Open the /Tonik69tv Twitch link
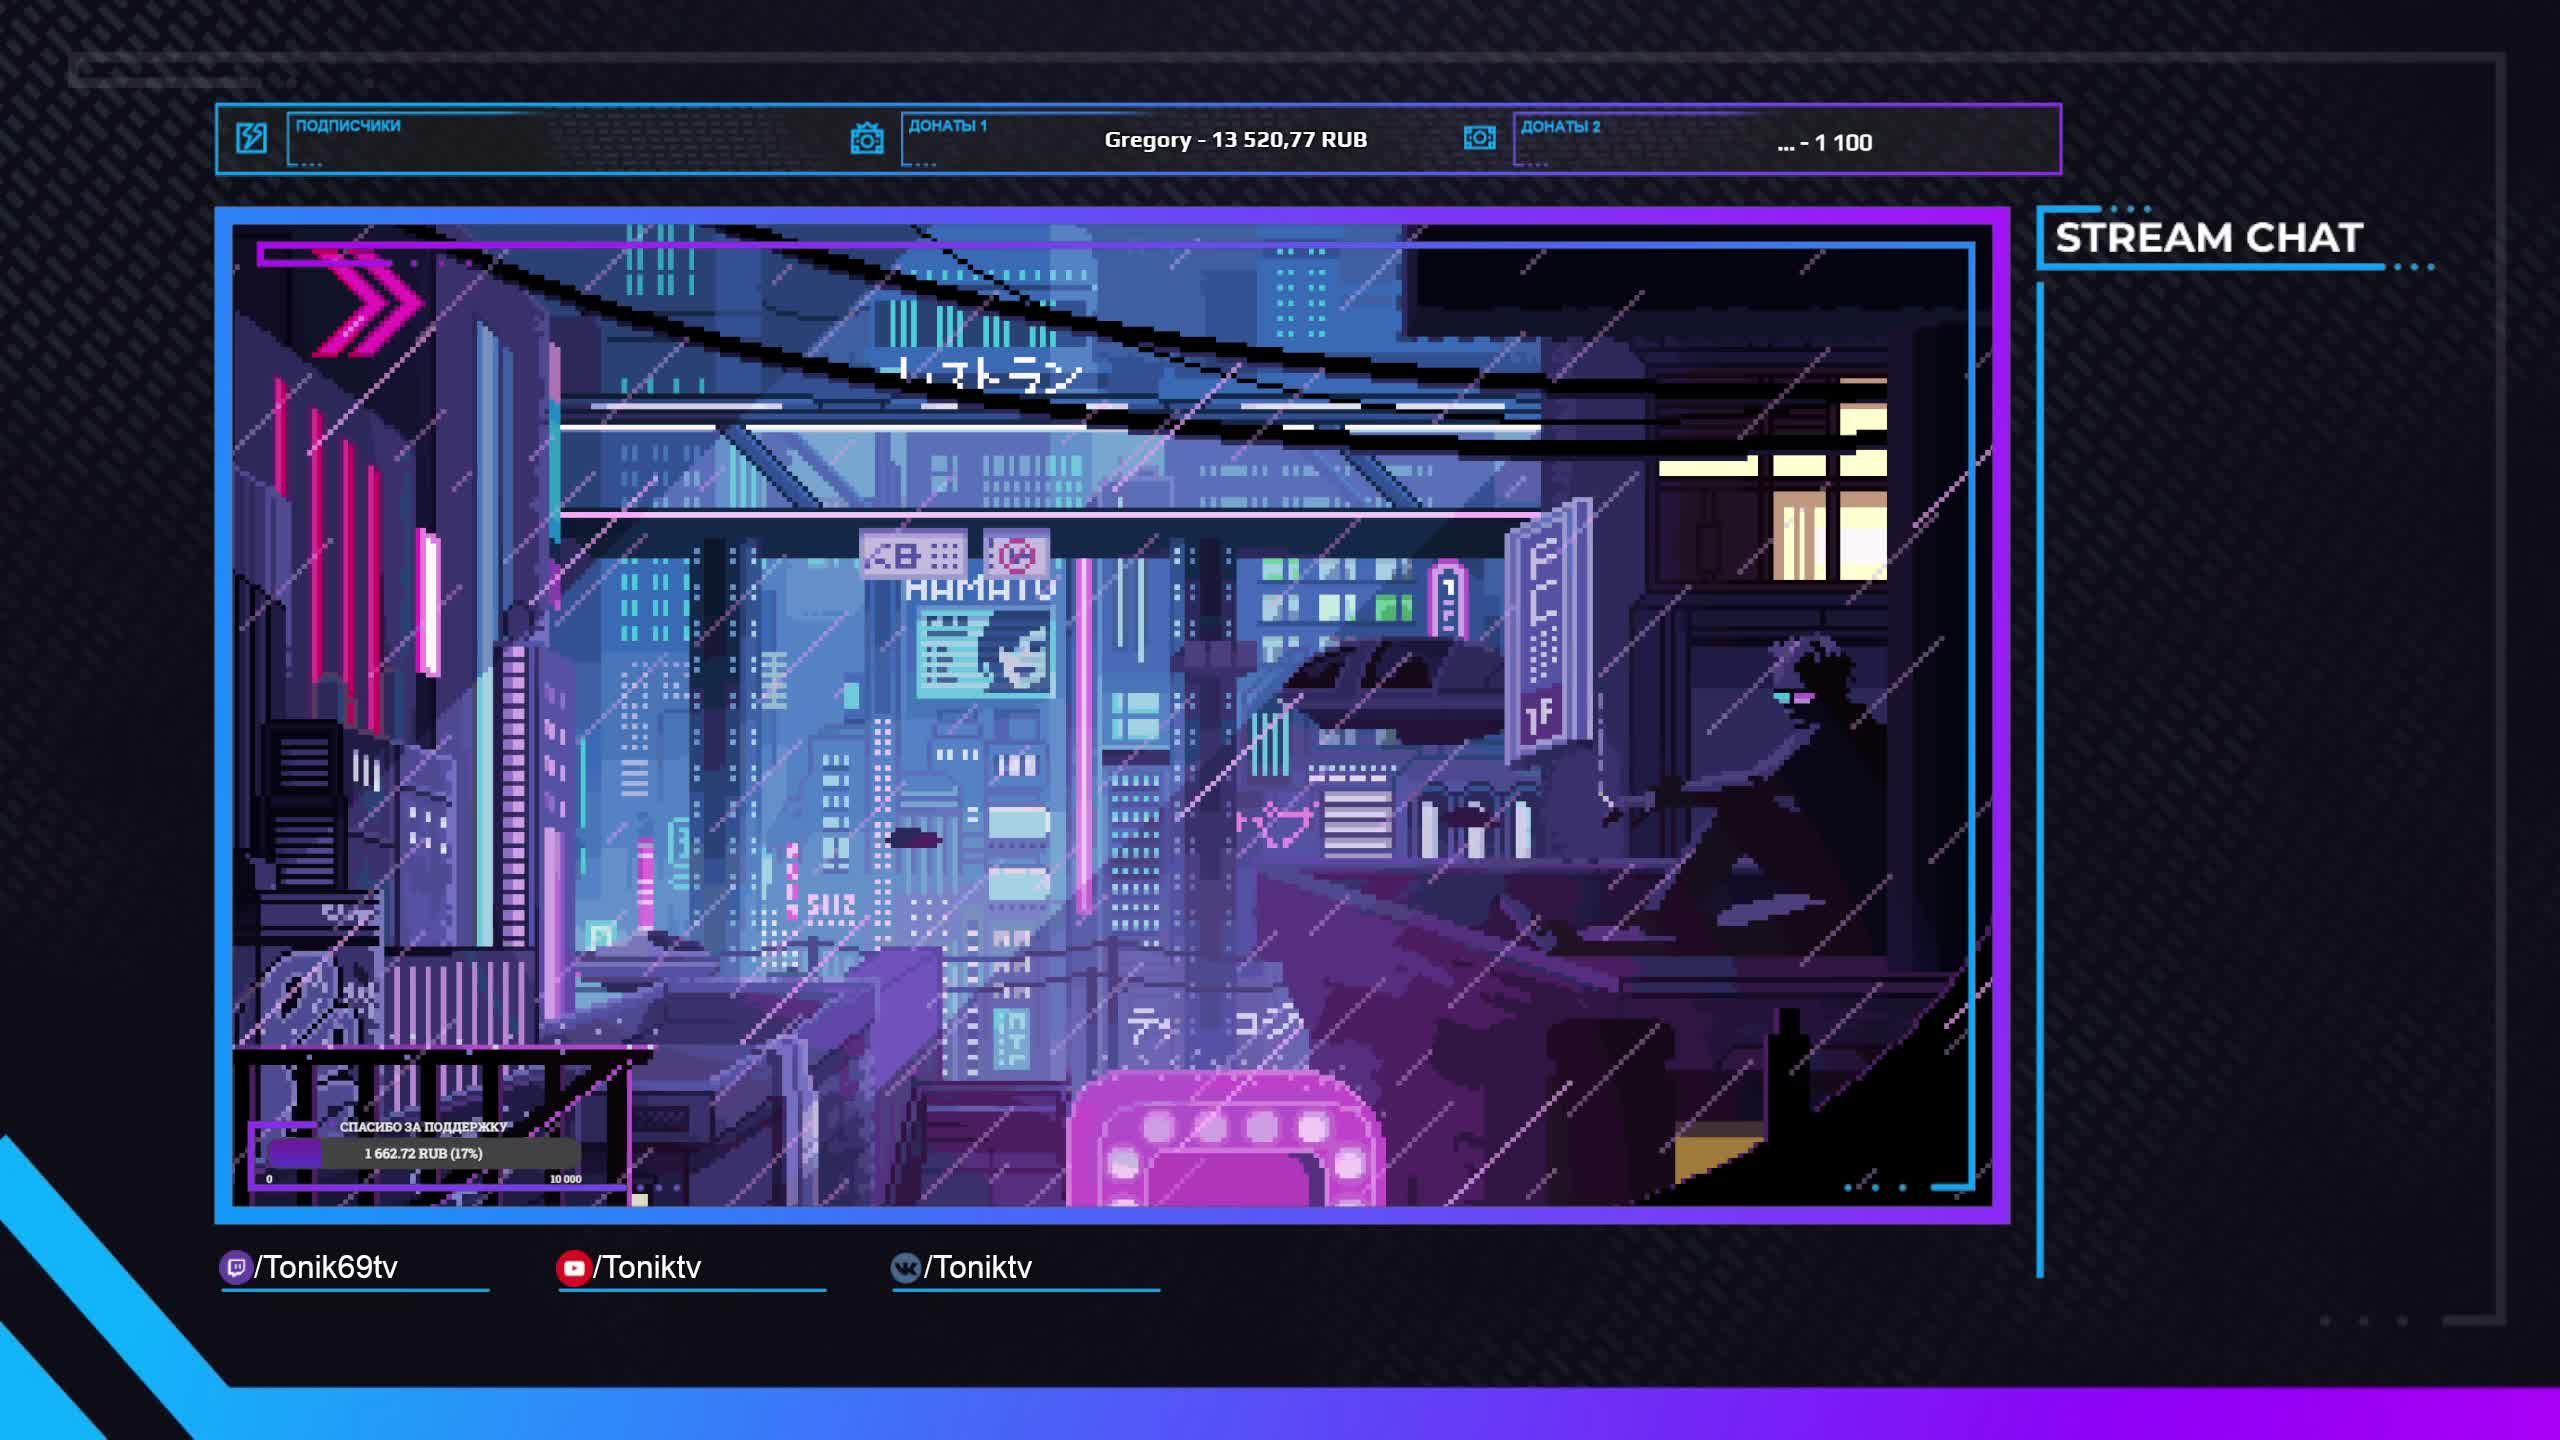Screen dimensions: 2560x1440 [326, 1268]
